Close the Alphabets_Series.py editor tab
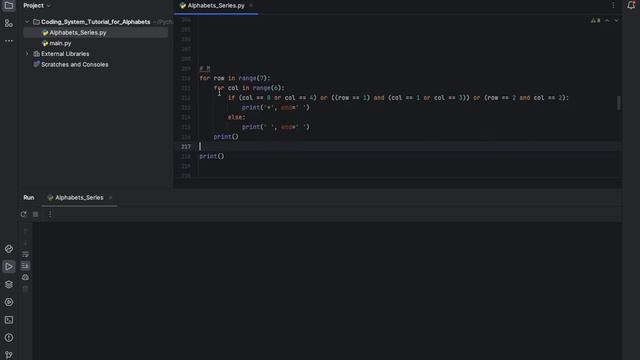 (x=251, y=6)
